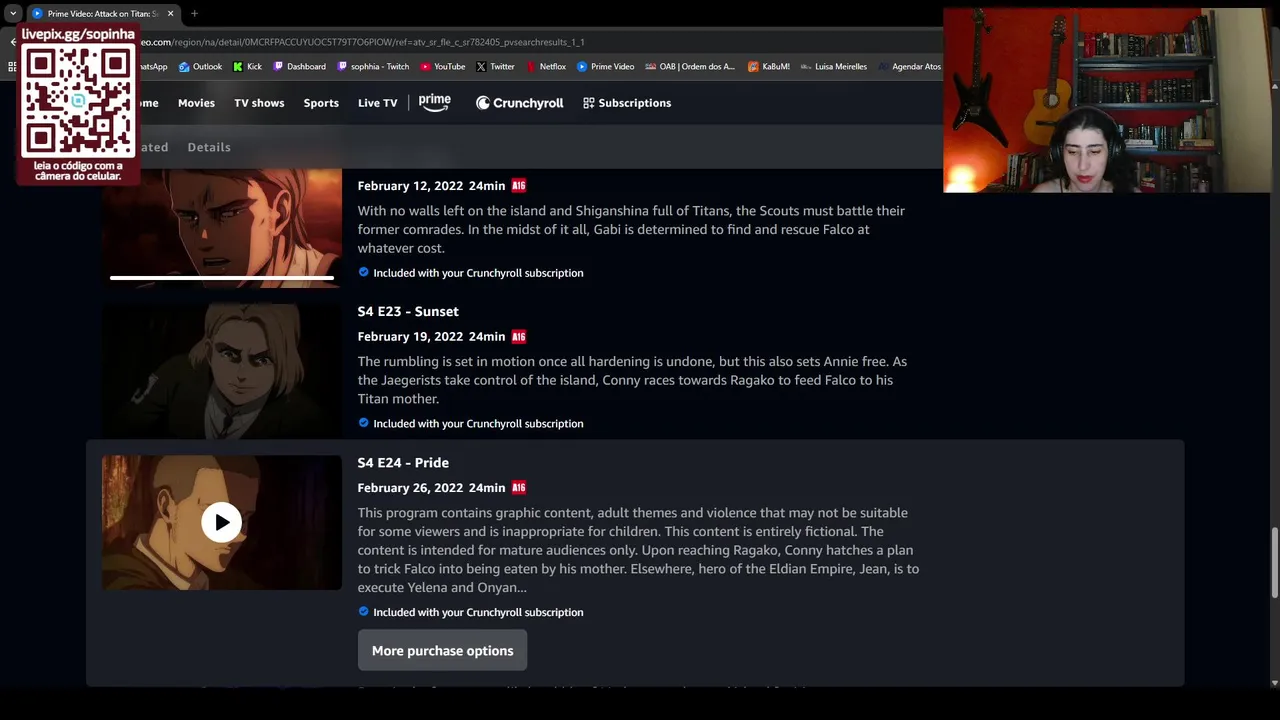Click the More purchase options button
The width and height of the screenshot is (1280, 720).
(442, 651)
